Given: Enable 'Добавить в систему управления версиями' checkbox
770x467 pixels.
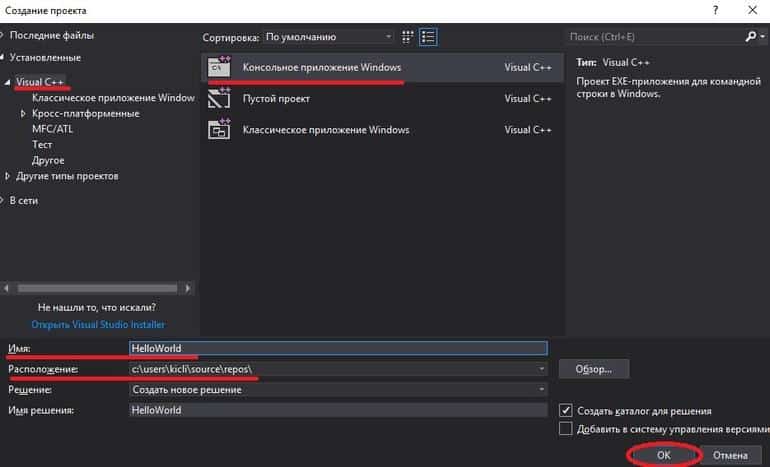Looking at the screenshot, I should point(566,429).
